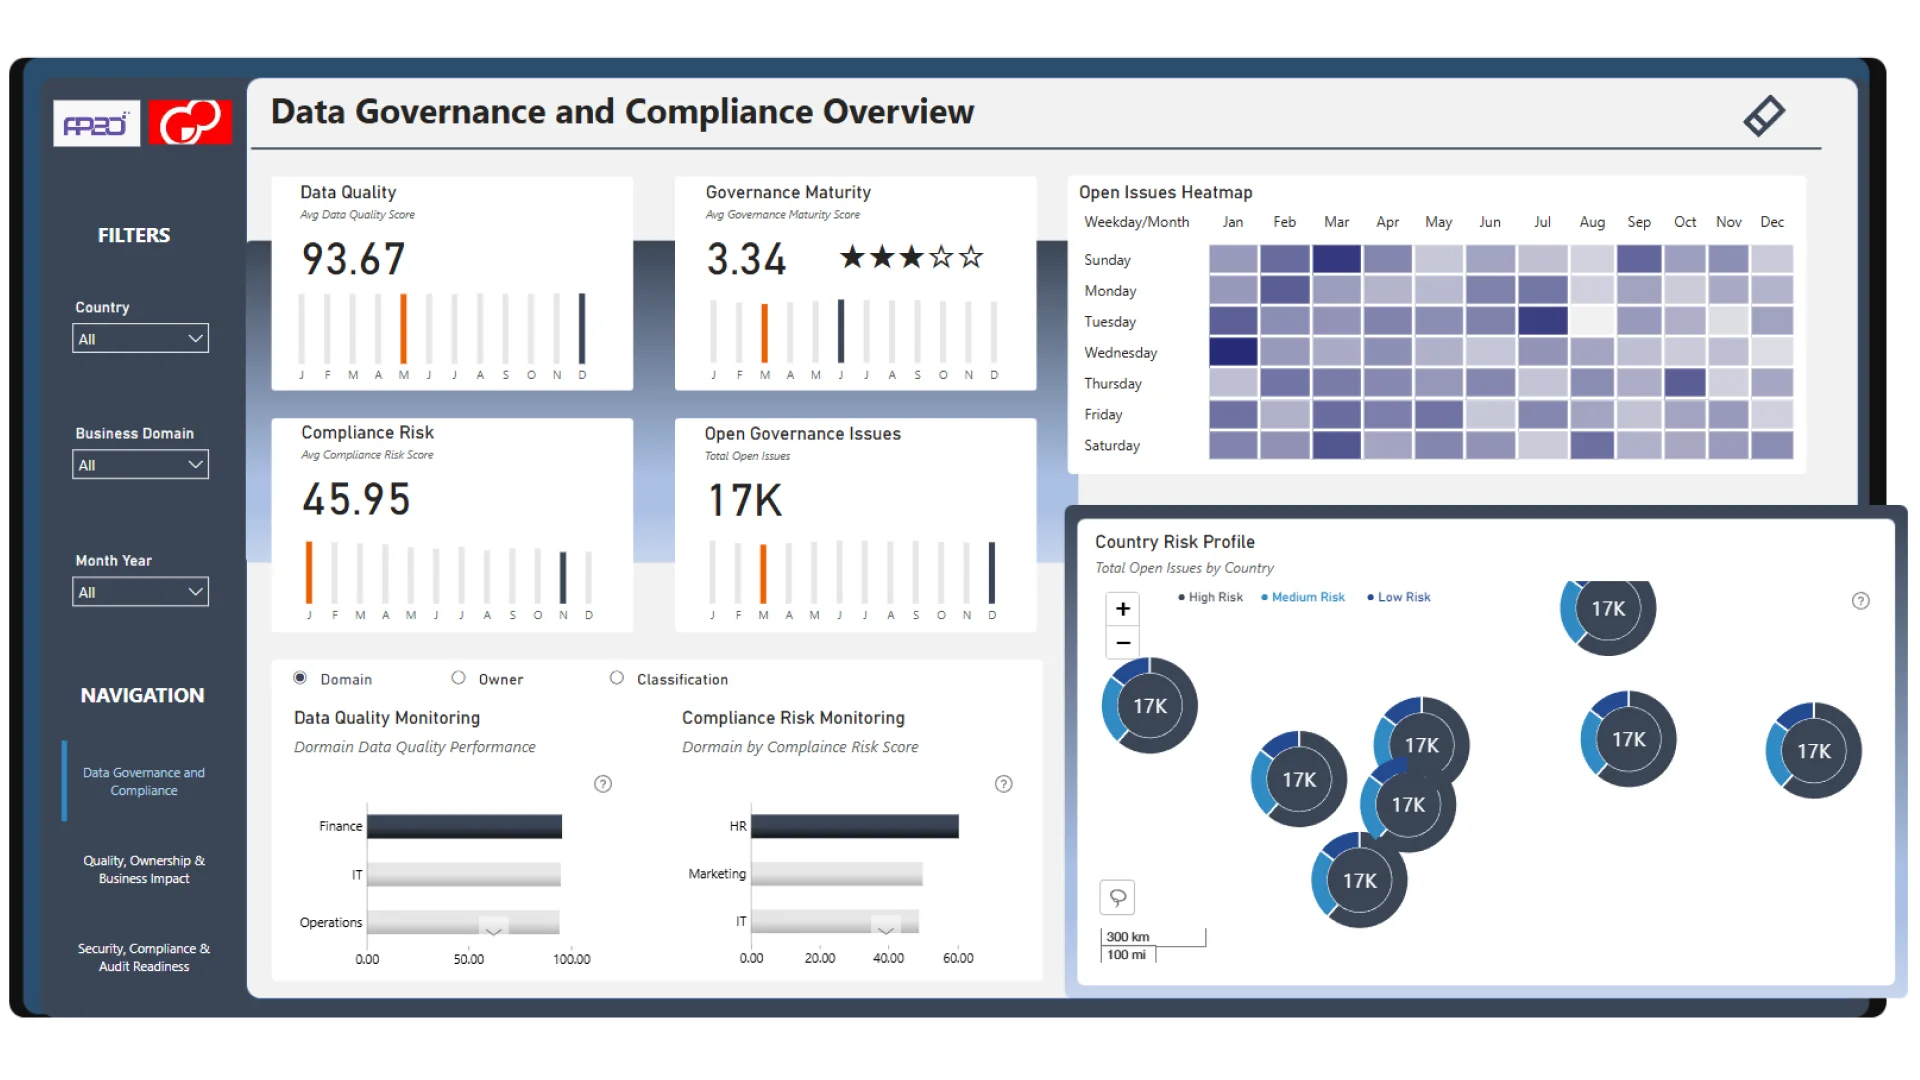
Task: Click the AP2D logo in sidebar
Action: click(96, 124)
